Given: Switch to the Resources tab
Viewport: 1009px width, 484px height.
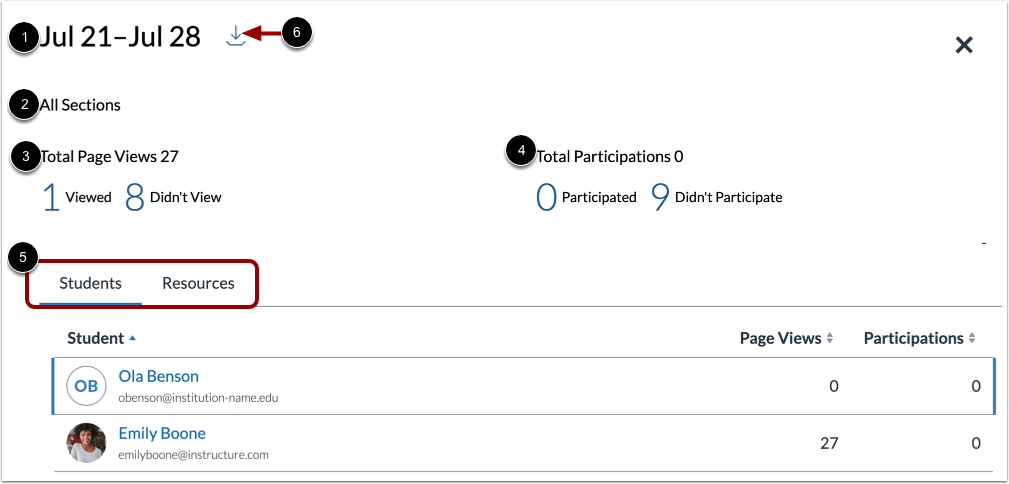Looking at the screenshot, I should (x=198, y=283).
